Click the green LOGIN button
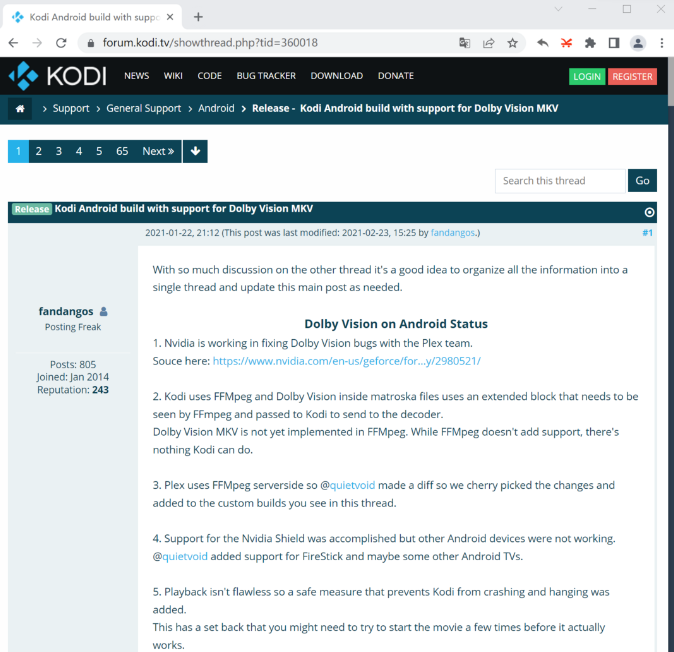Screen dimensions: 674x652 pyautogui.click(x=587, y=77)
